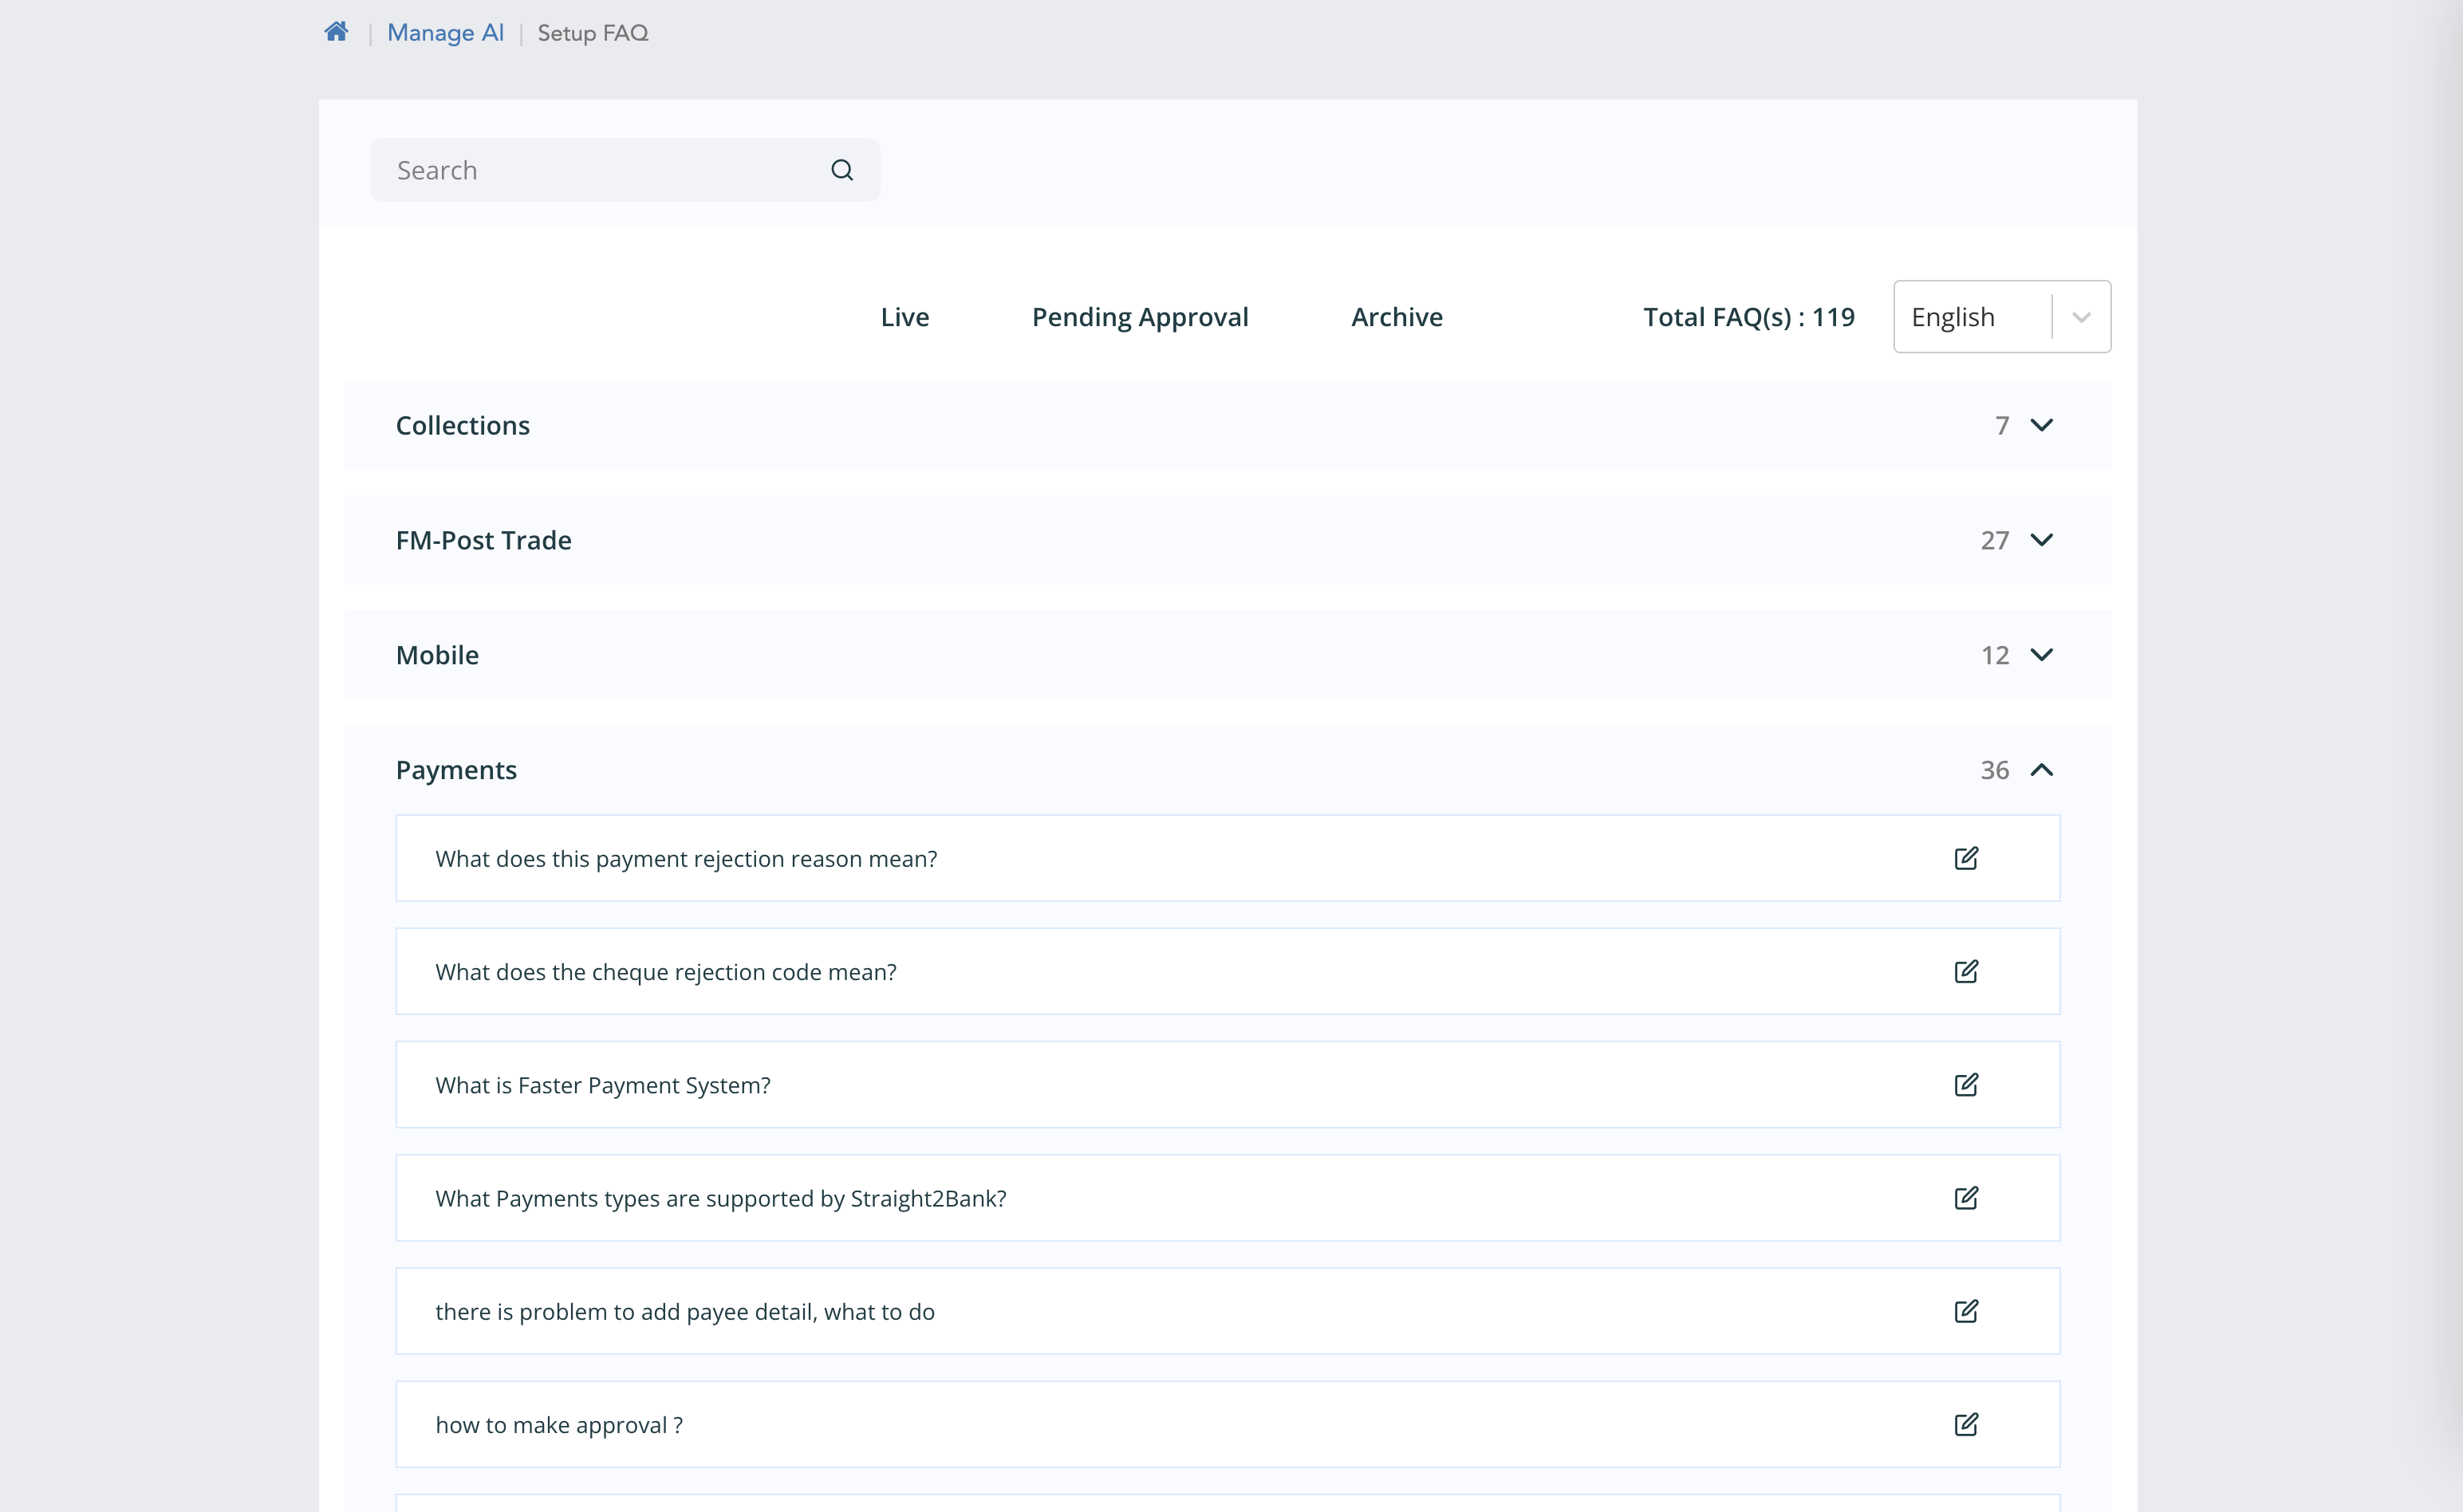The height and width of the screenshot is (1512, 2463).
Task: Edit the add payee detail problem FAQ
Action: point(1966,1311)
